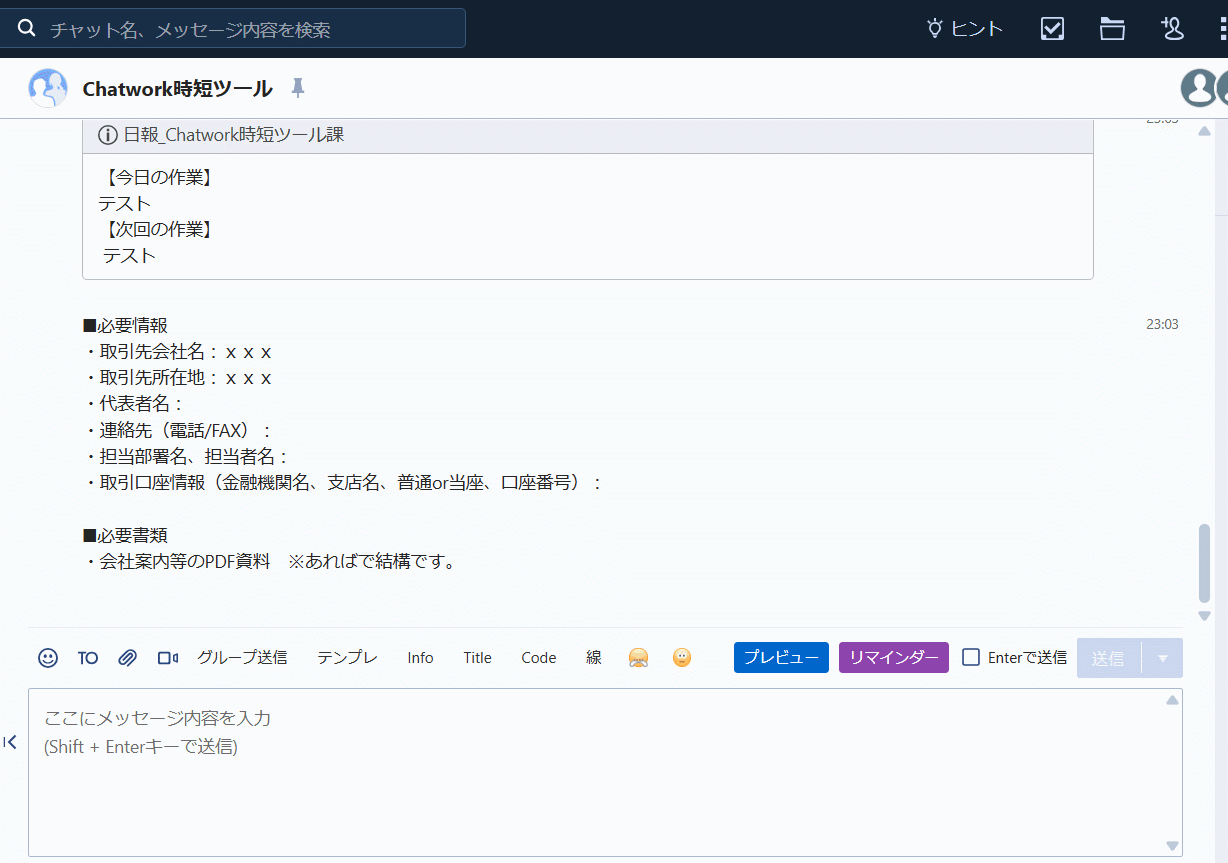This screenshot has width=1228, height=863.
Task: Click the リマインダー button
Action: (894, 658)
